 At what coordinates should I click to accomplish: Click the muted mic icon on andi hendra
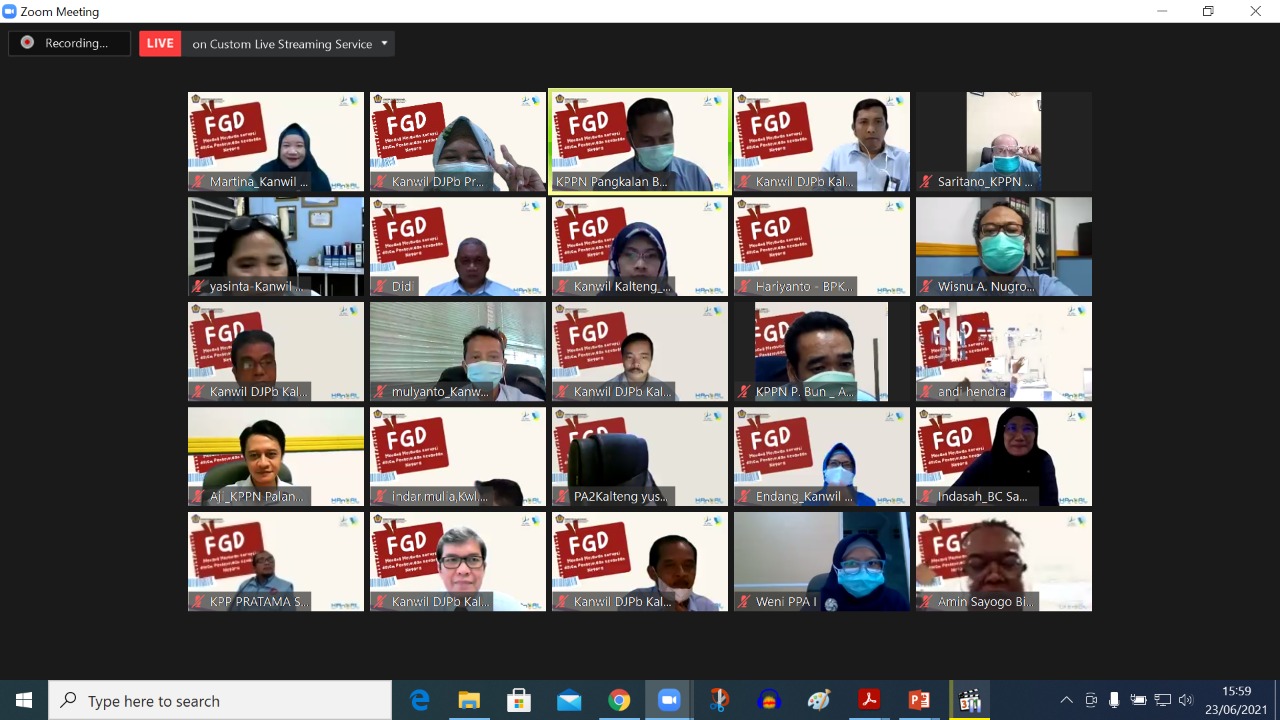pyautogui.click(x=926, y=392)
